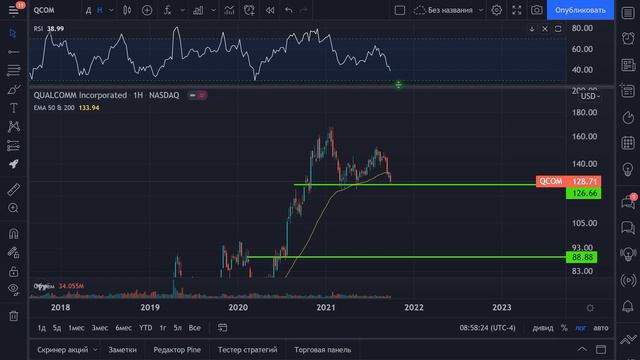Add symbol to compare with plus icon
640x360 pixels.
147,10
